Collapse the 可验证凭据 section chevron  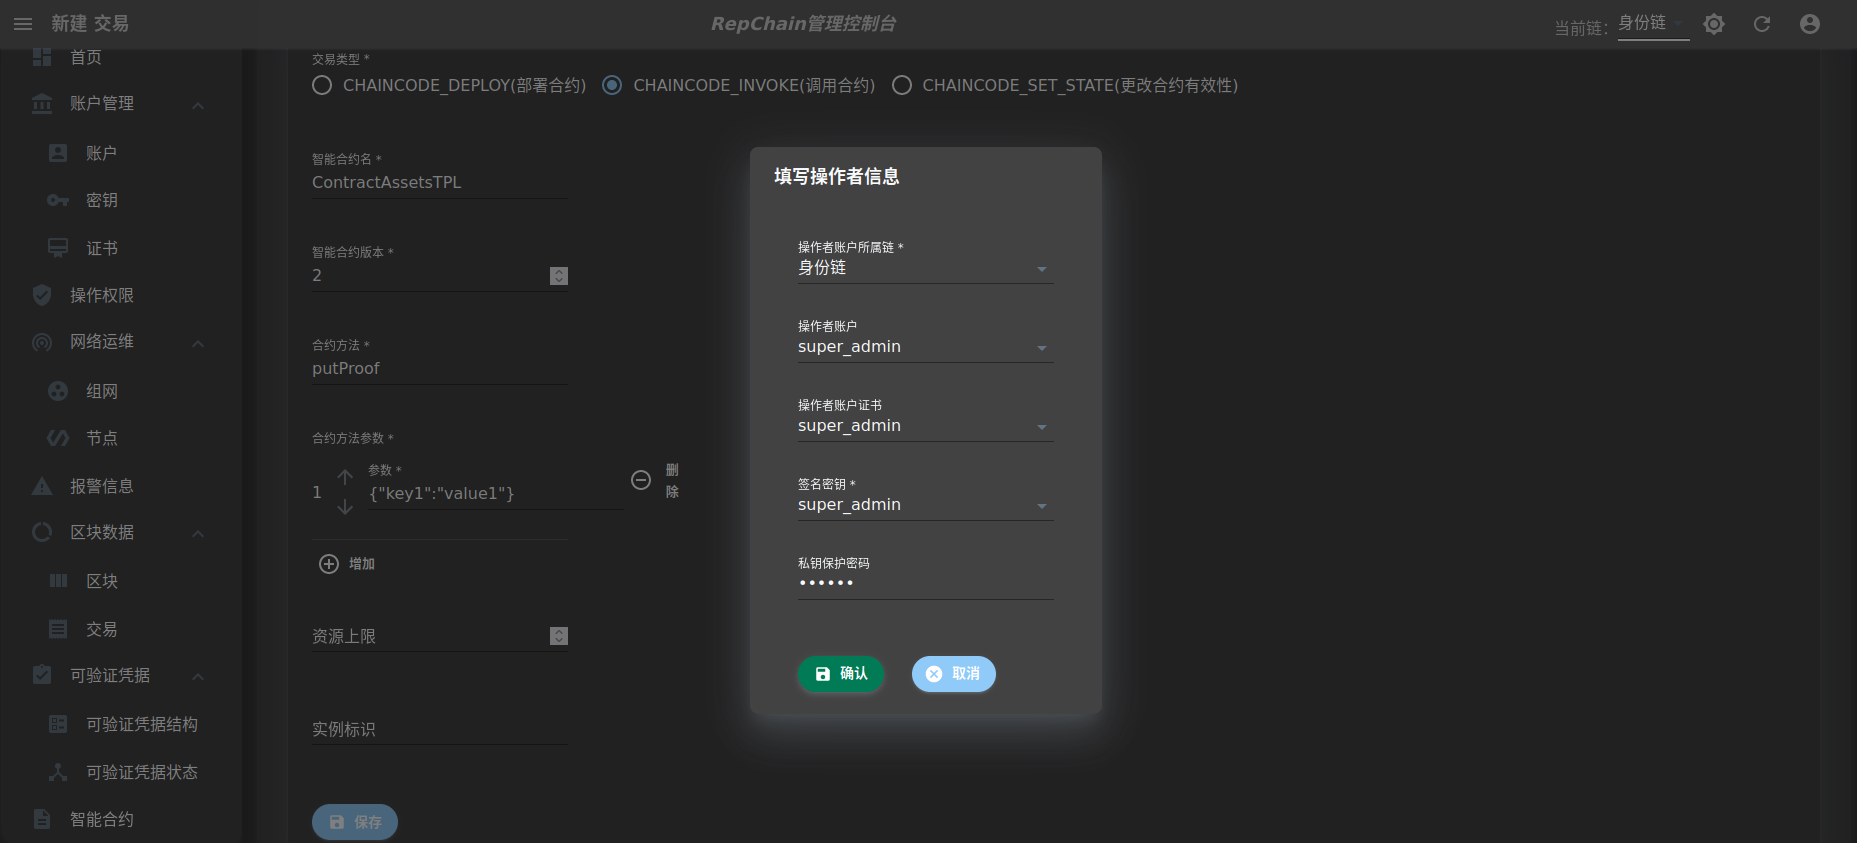(x=198, y=676)
